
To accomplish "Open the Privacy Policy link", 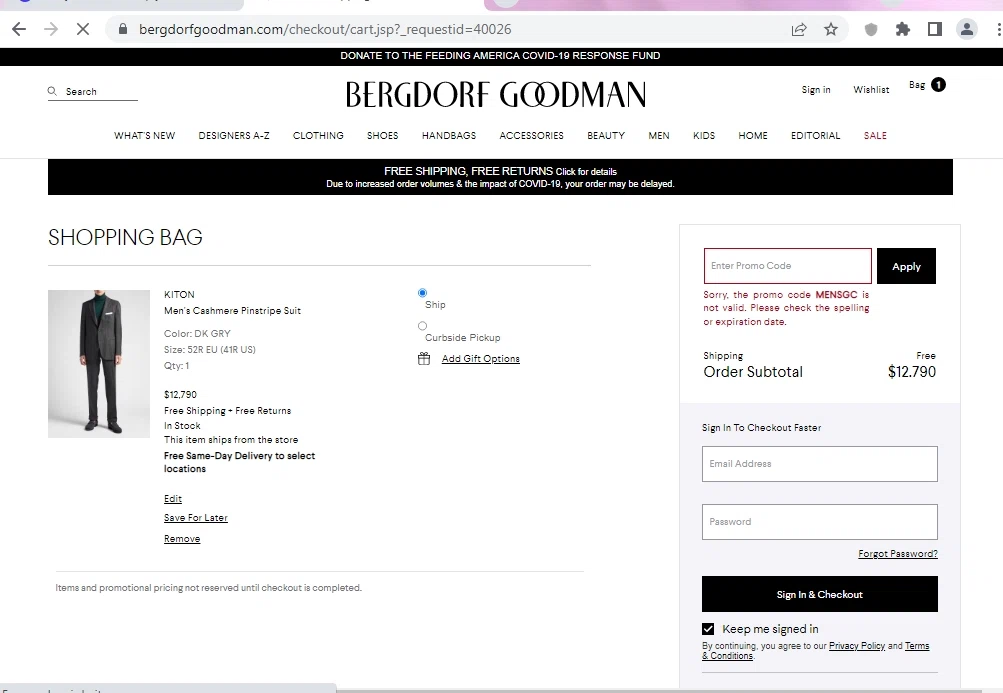I will [857, 646].
